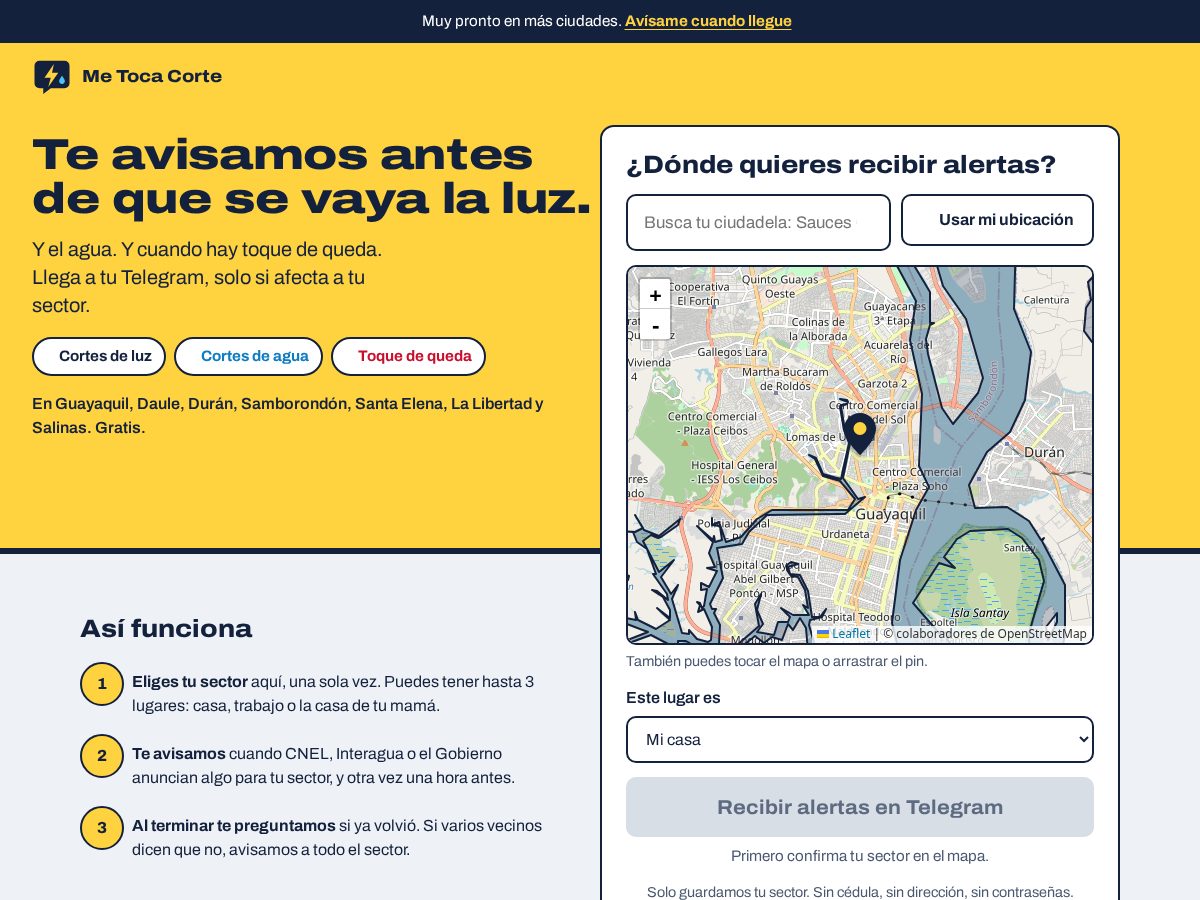Click 'Garzota 2' label on the map

[882, 383]
